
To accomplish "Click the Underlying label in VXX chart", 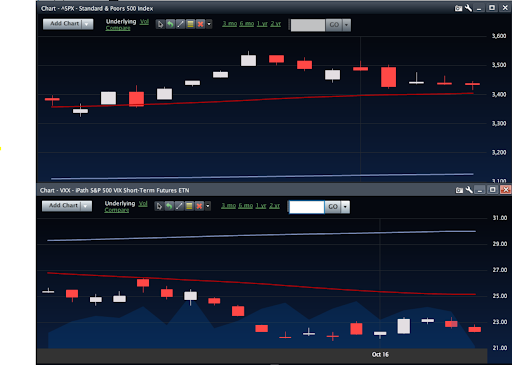I will (120, 204).
